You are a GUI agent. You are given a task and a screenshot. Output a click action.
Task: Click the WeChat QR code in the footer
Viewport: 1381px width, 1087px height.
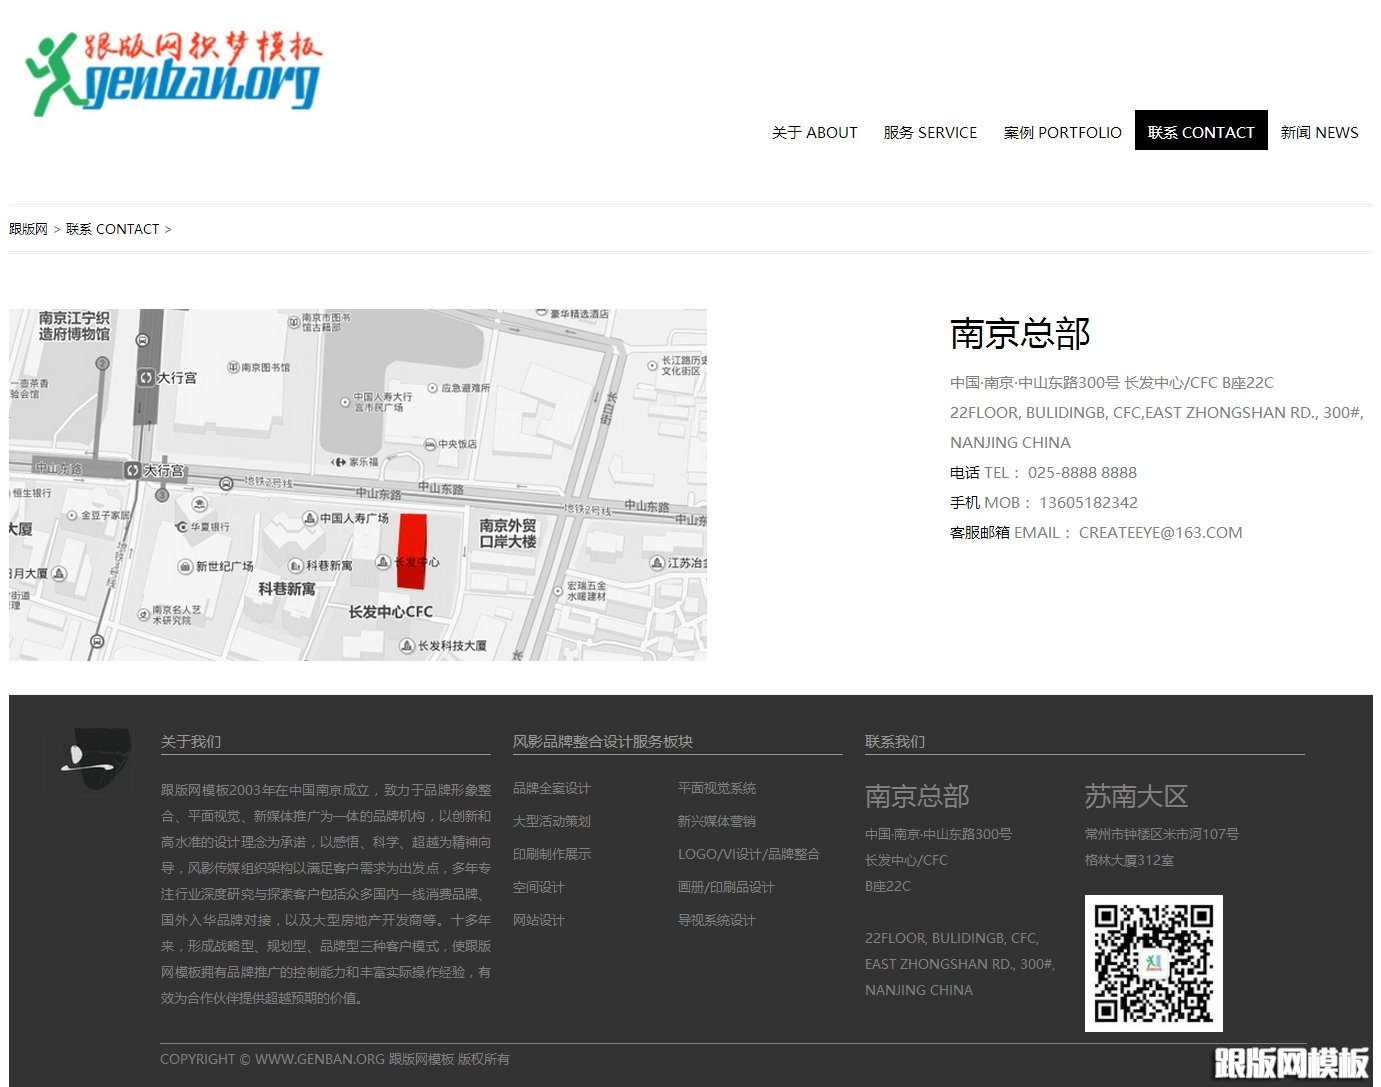pos(1155,963)
